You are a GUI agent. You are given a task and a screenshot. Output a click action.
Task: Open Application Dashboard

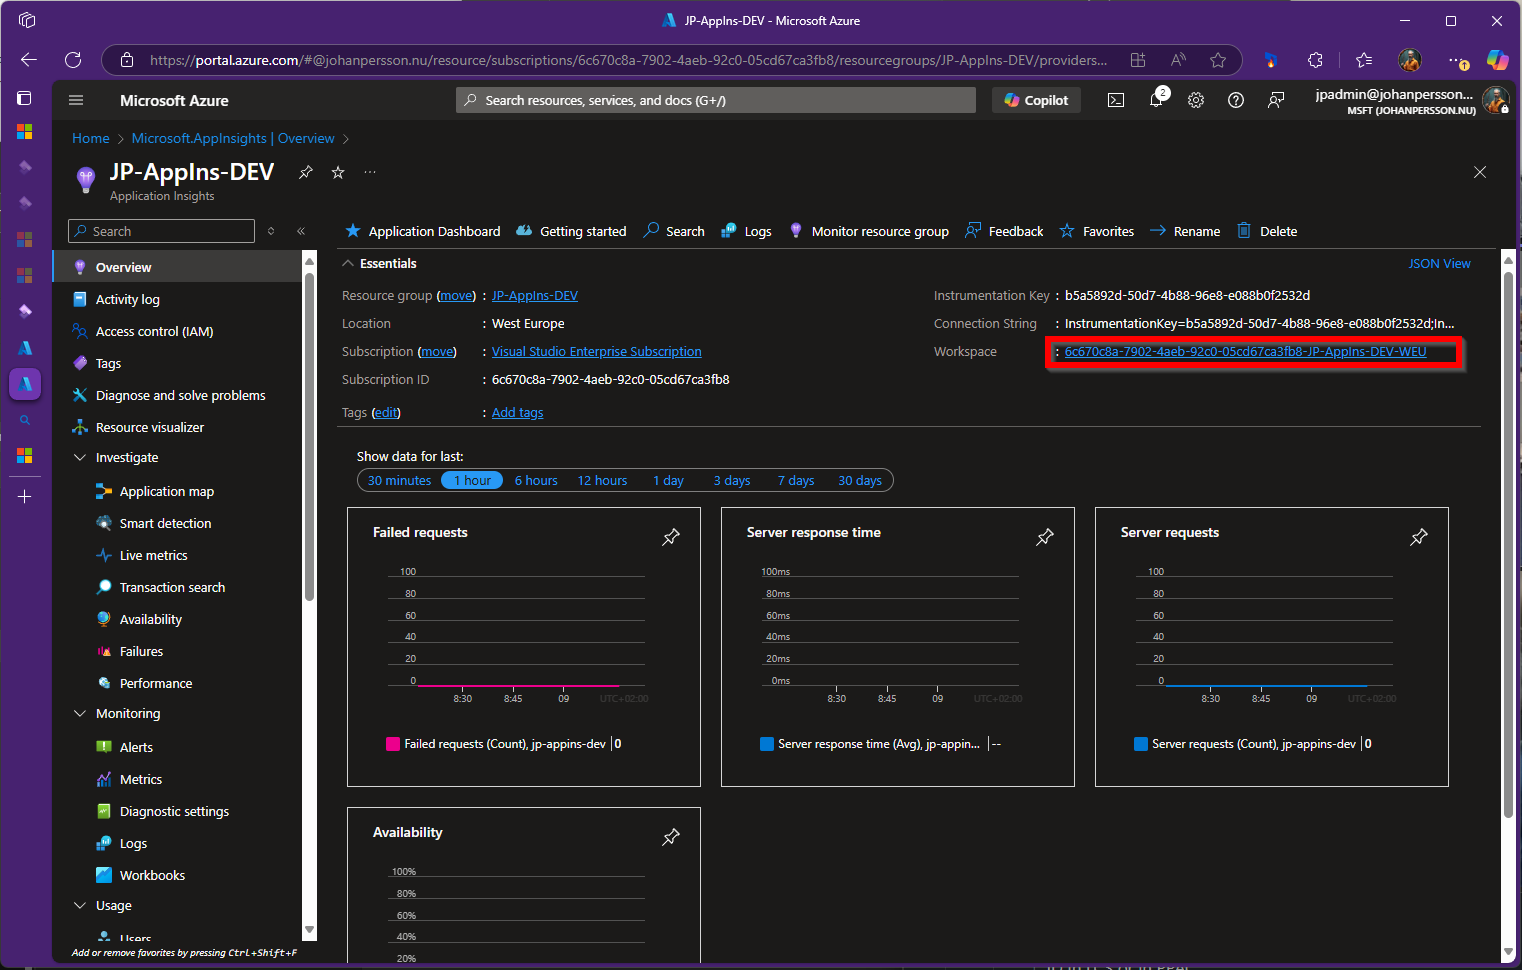[x=423, y=231]
